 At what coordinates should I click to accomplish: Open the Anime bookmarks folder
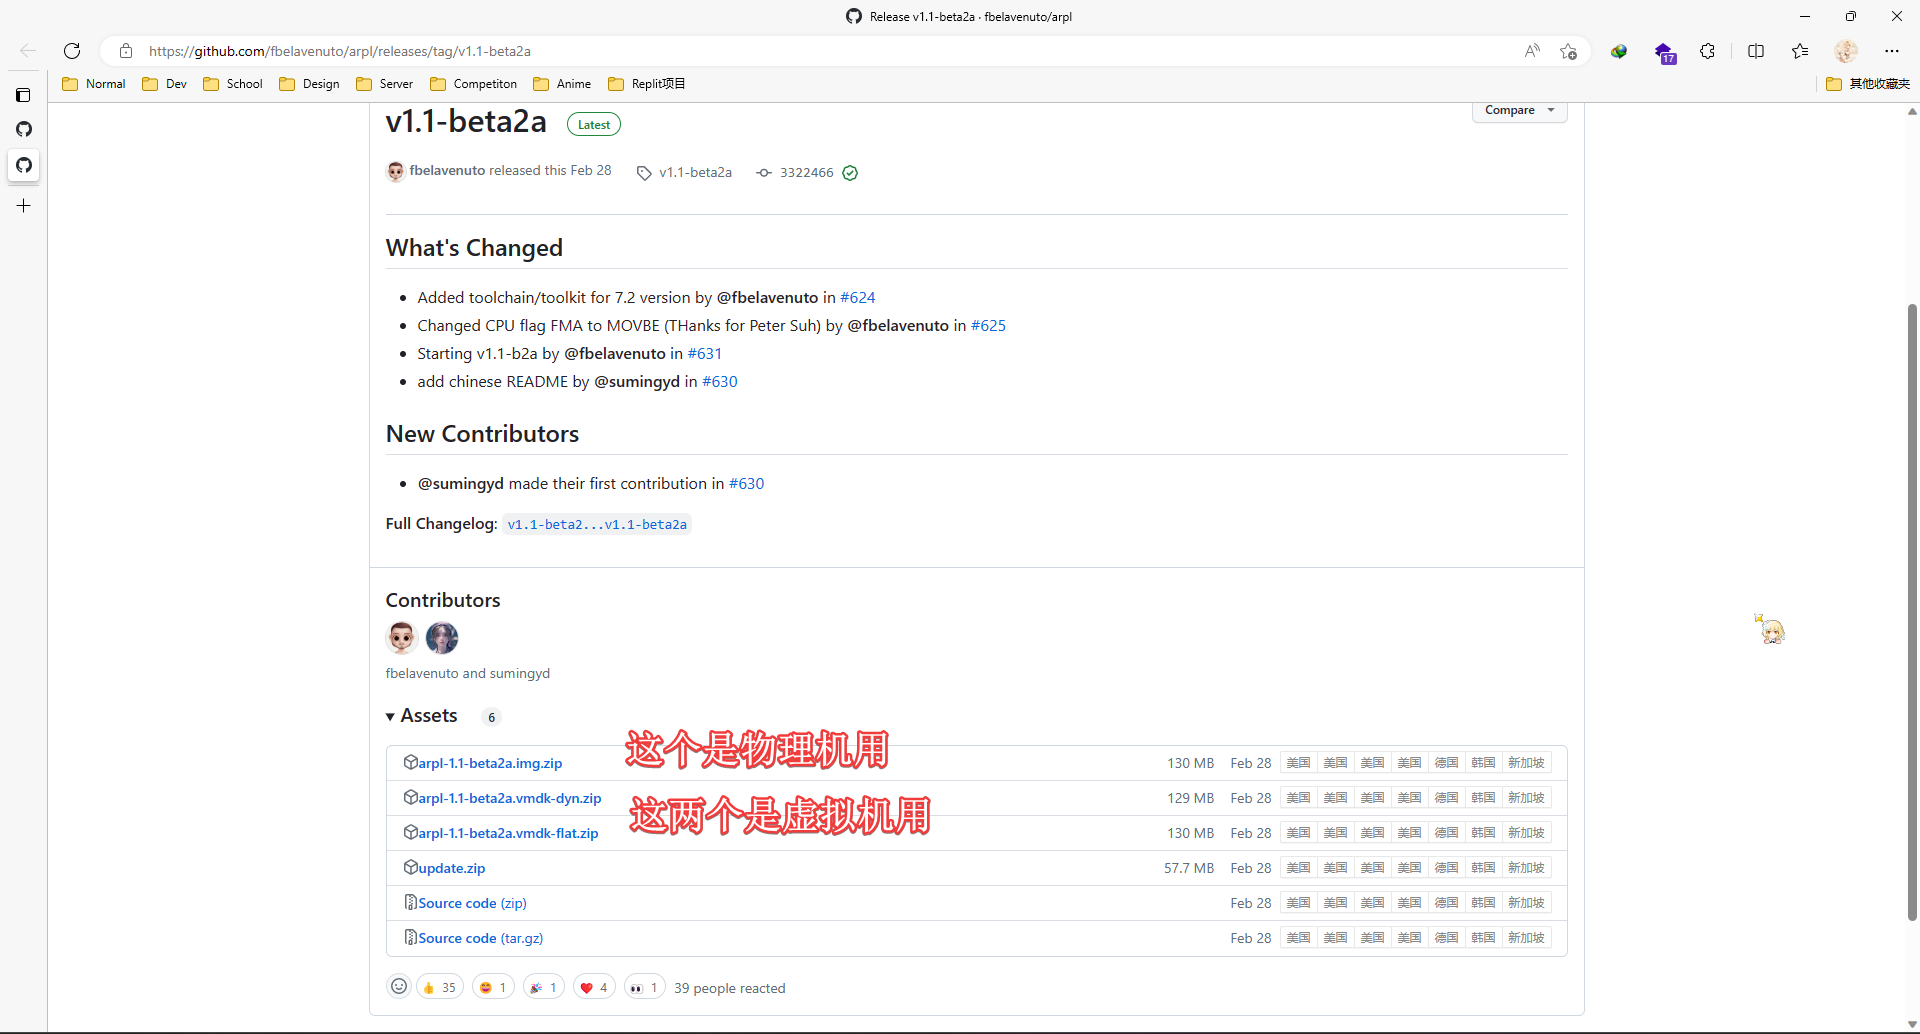(562, 84)
